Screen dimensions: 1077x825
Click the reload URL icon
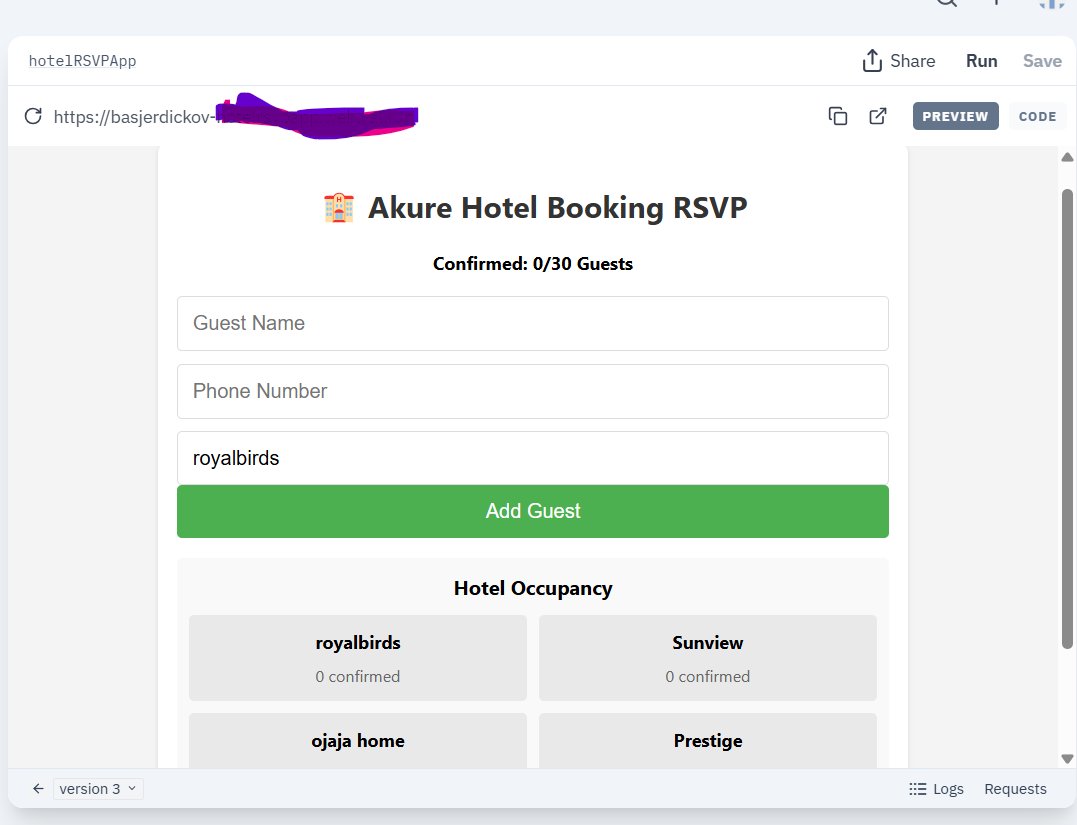33,116
